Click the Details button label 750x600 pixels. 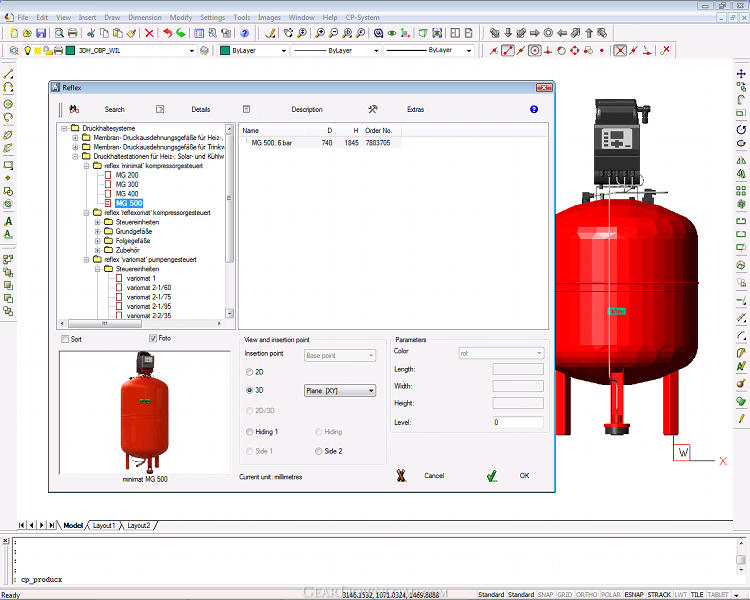200,109
